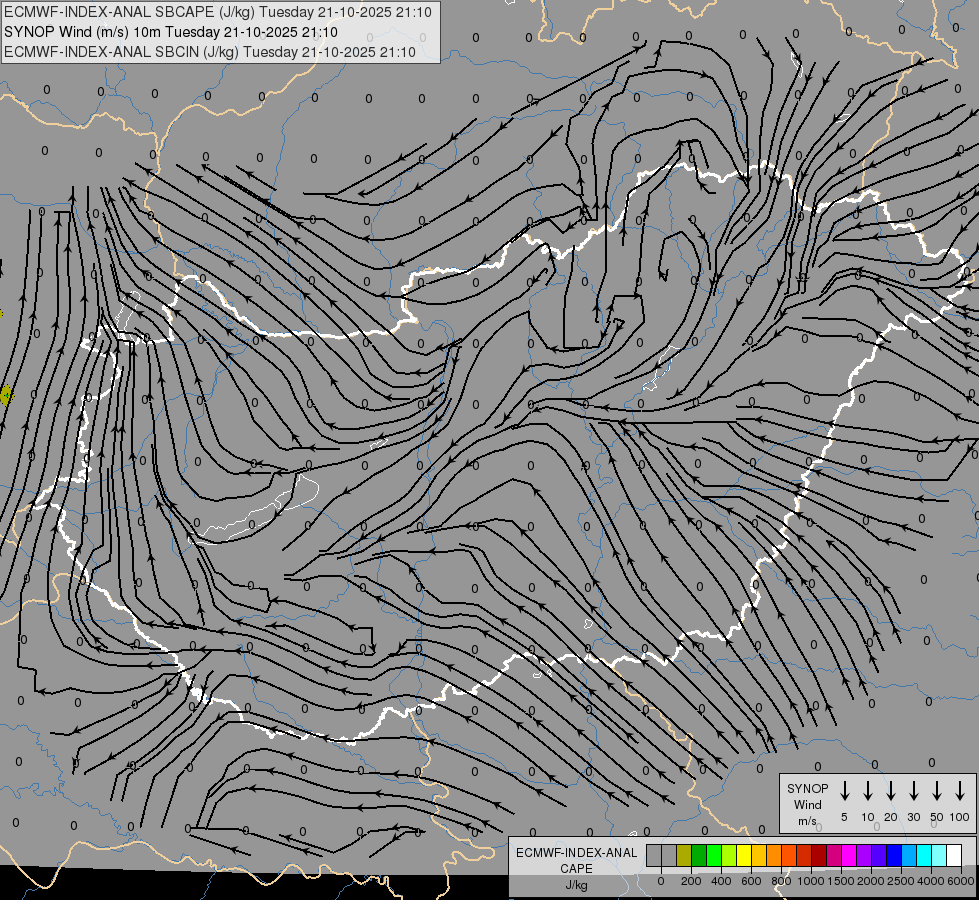The image size is (979, 900).
Task: Click the SBCIN title line
Action: pos(209,52)
